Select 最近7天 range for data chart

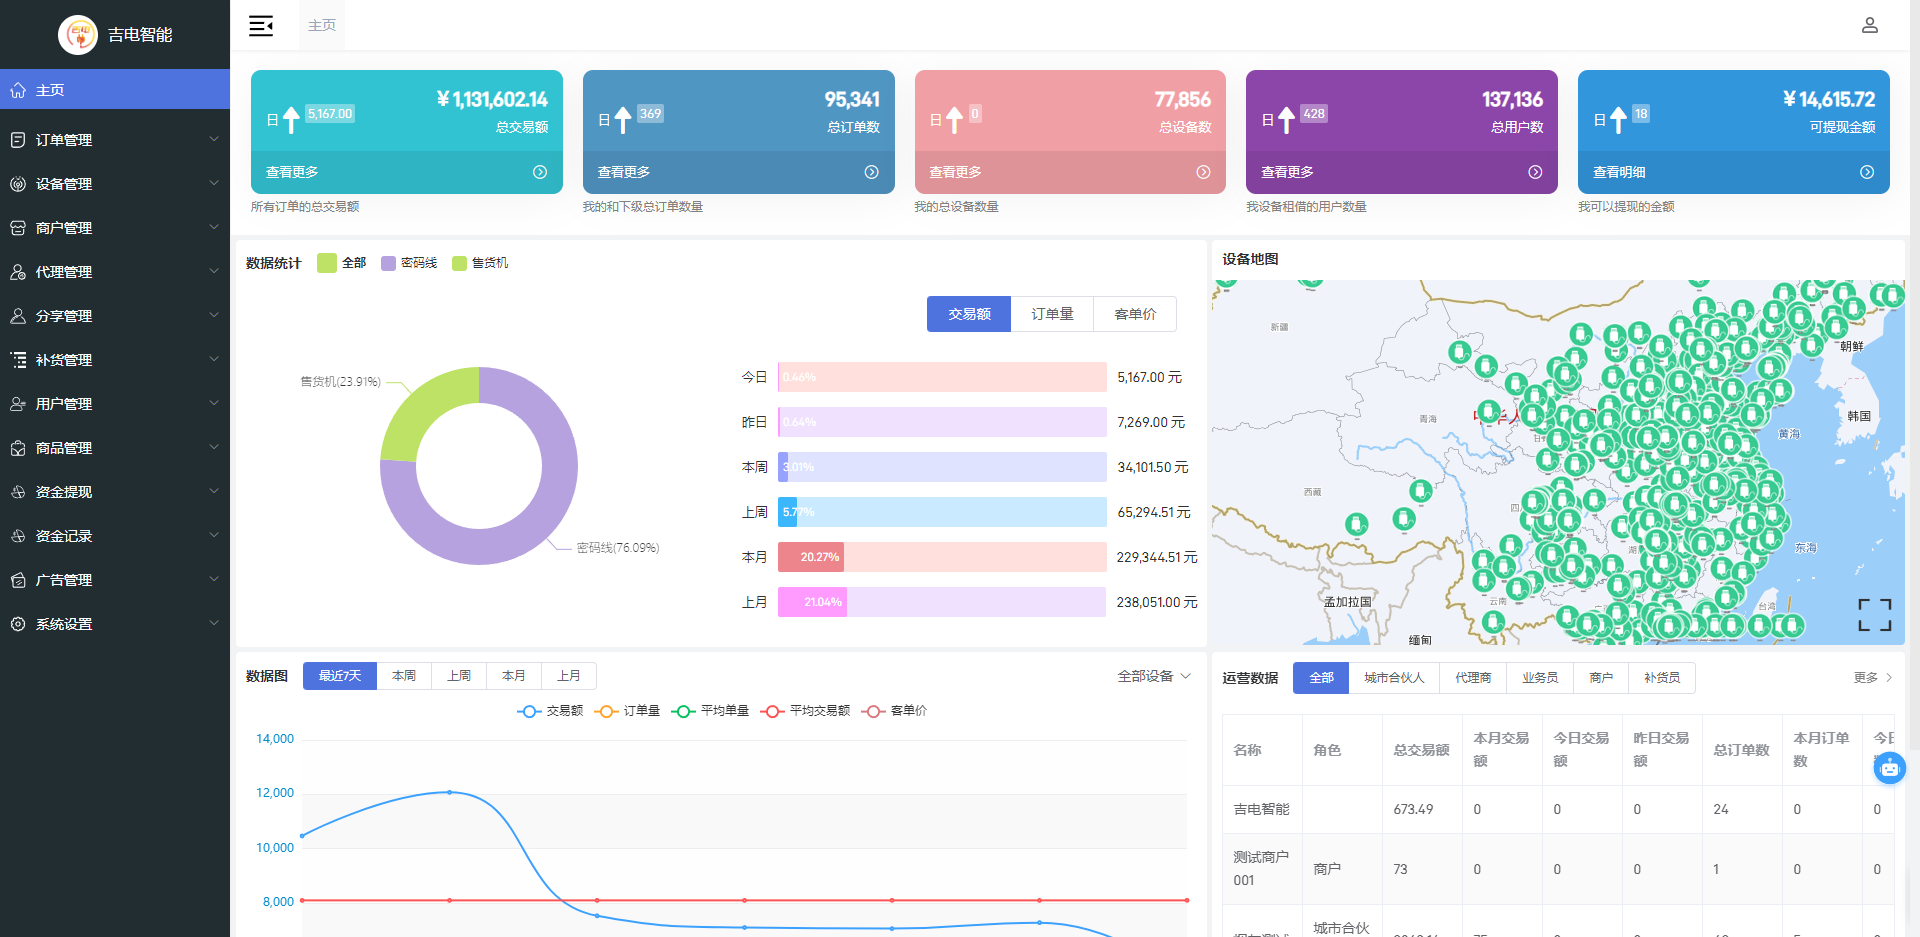tap(340, 676)
